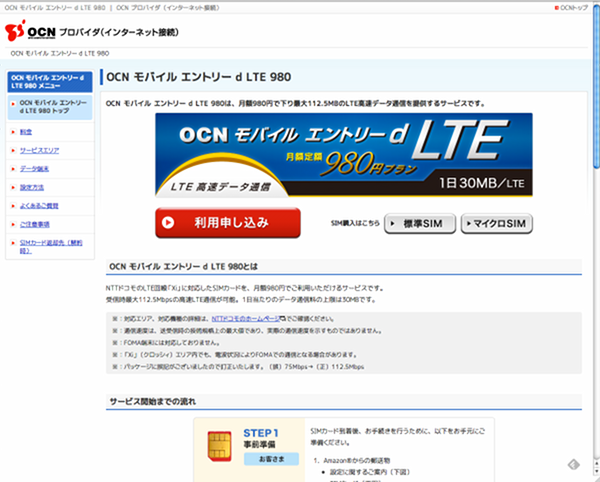Click the breadcrumb text OCN モバイル エントリー d LTE 980

60,53
